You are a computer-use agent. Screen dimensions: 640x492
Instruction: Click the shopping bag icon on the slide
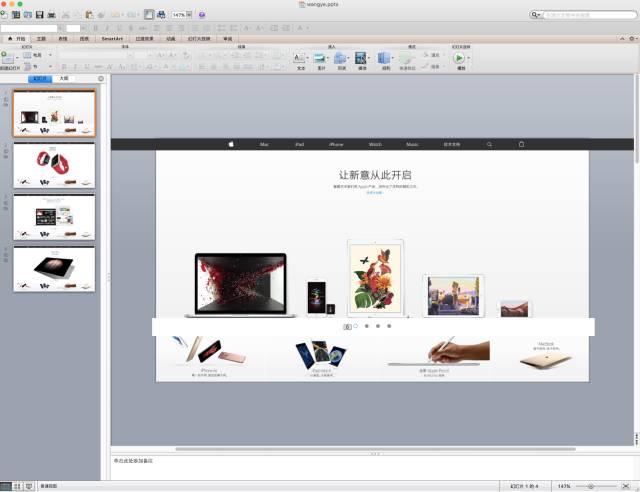point(521,144)
